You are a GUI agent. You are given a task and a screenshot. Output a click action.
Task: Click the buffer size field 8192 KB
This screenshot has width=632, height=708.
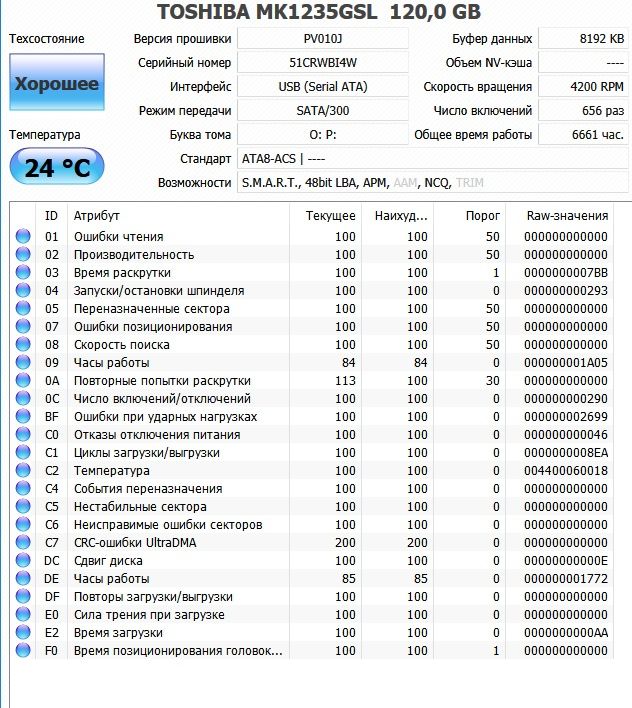click(x=583, y=38)
